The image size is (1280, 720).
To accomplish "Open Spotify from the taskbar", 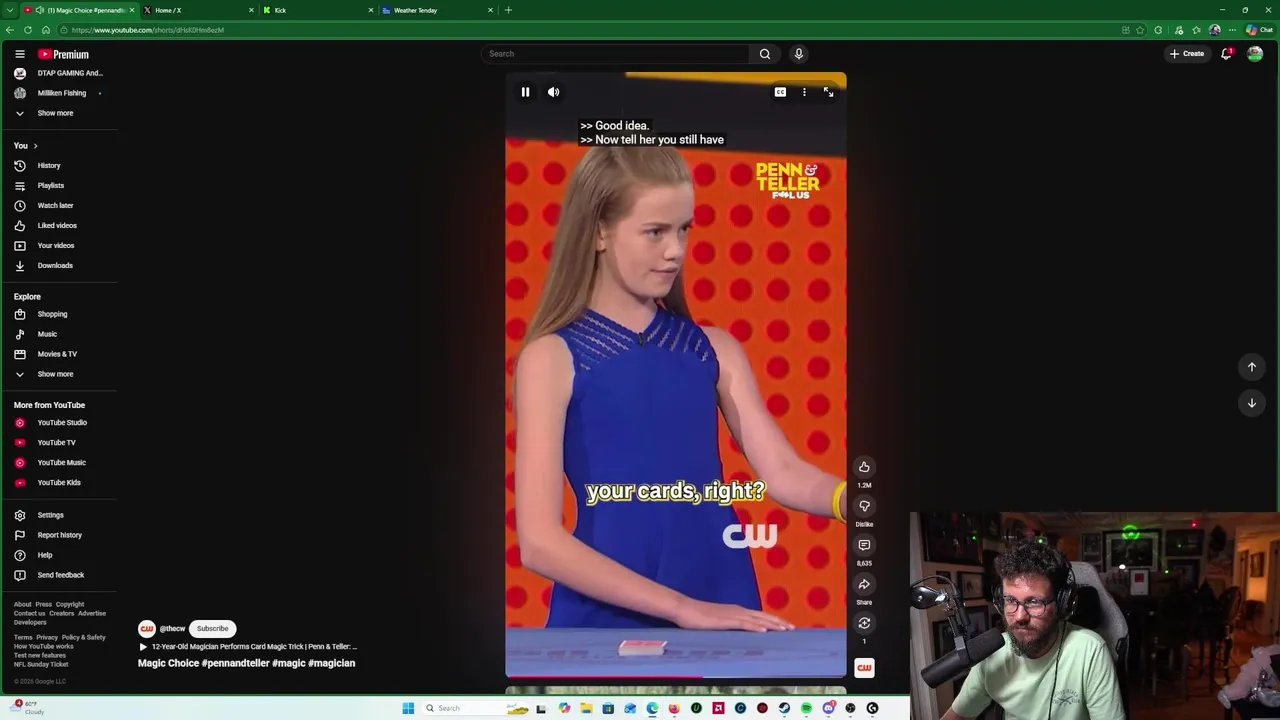I will tap(806, 708).
